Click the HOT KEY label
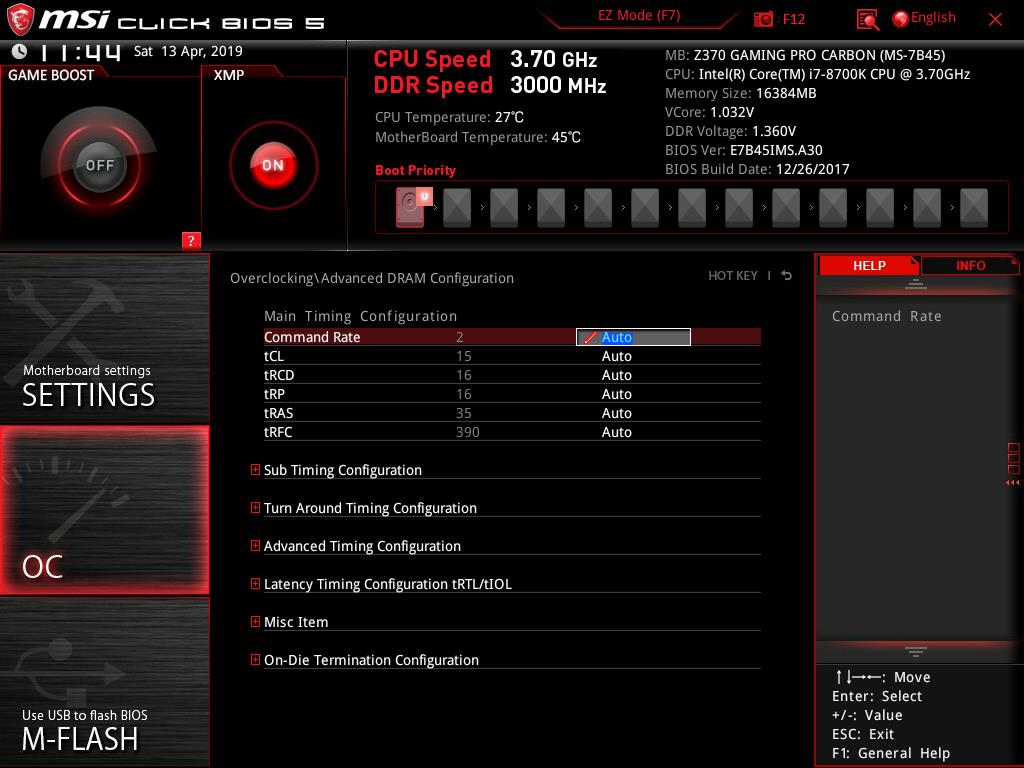Viewport: 1024px width, 768px height. coord(733,276)
